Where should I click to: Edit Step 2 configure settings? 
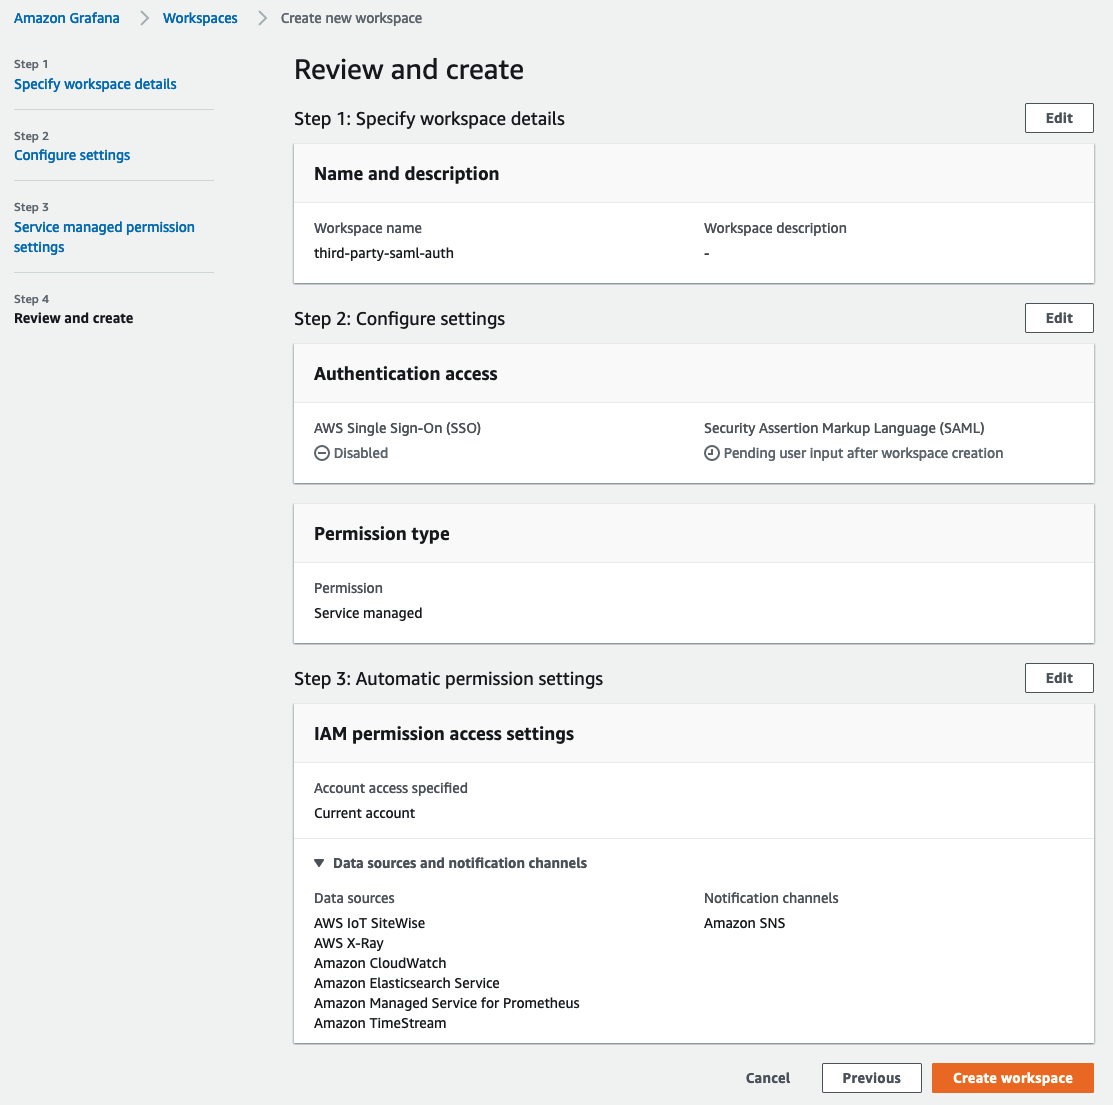[1059, 319]
